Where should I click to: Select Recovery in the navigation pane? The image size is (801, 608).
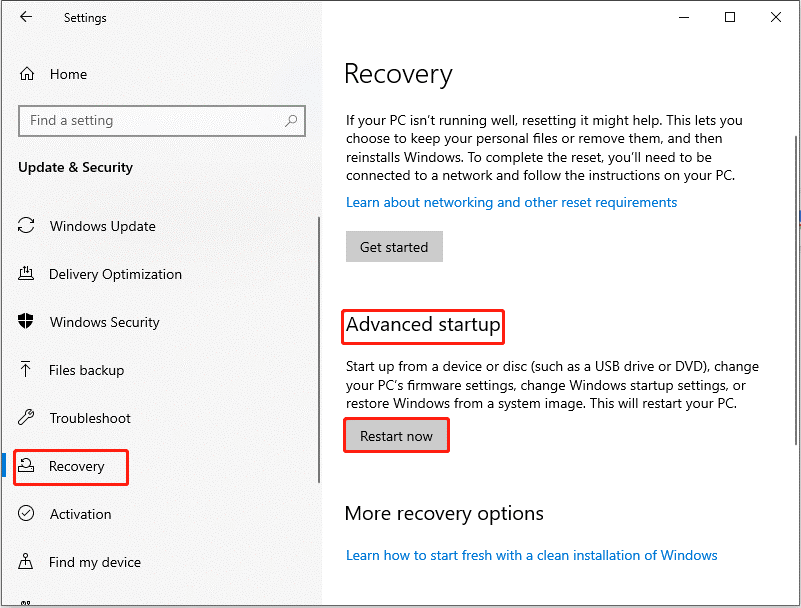76,466
